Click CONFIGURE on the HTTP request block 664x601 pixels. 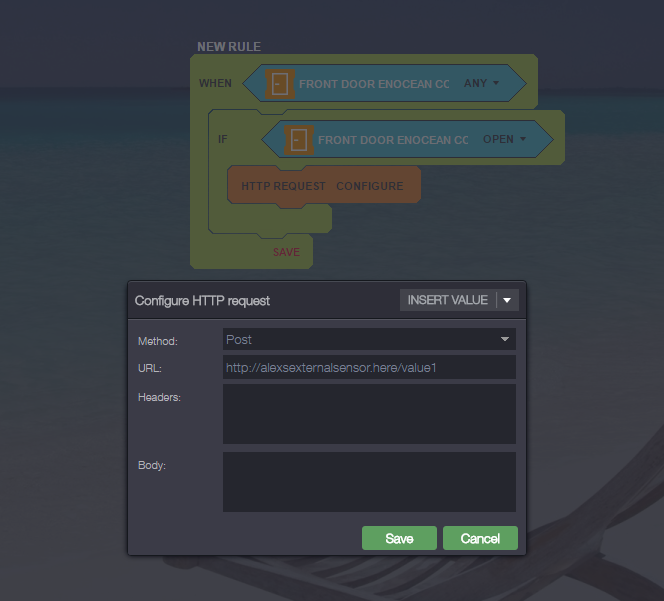coord(369,186)
